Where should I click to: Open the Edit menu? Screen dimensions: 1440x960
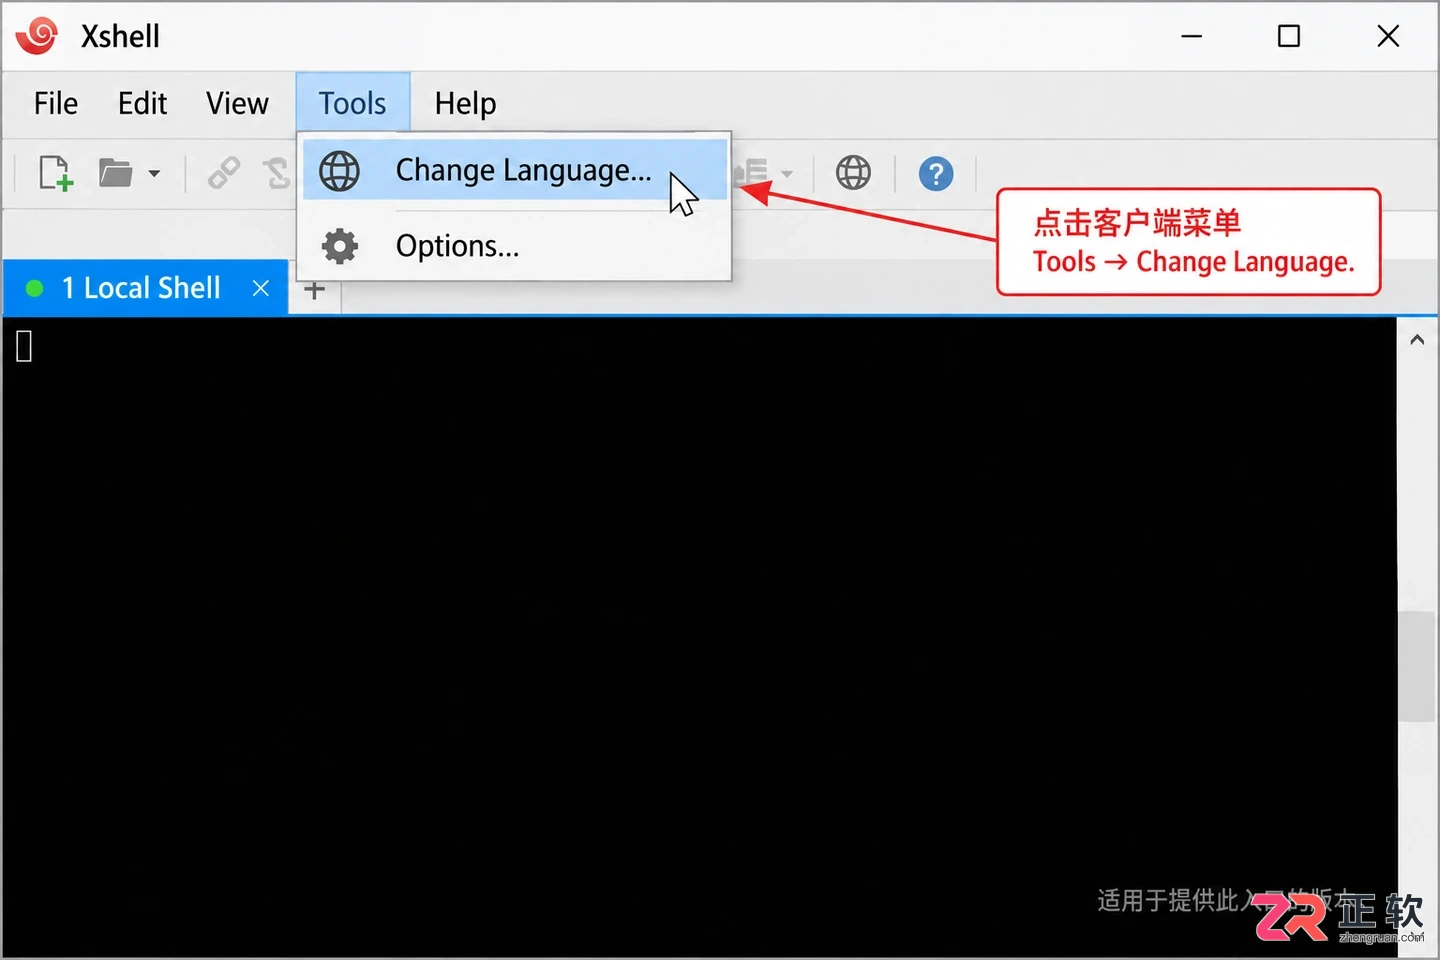(142, 103)
